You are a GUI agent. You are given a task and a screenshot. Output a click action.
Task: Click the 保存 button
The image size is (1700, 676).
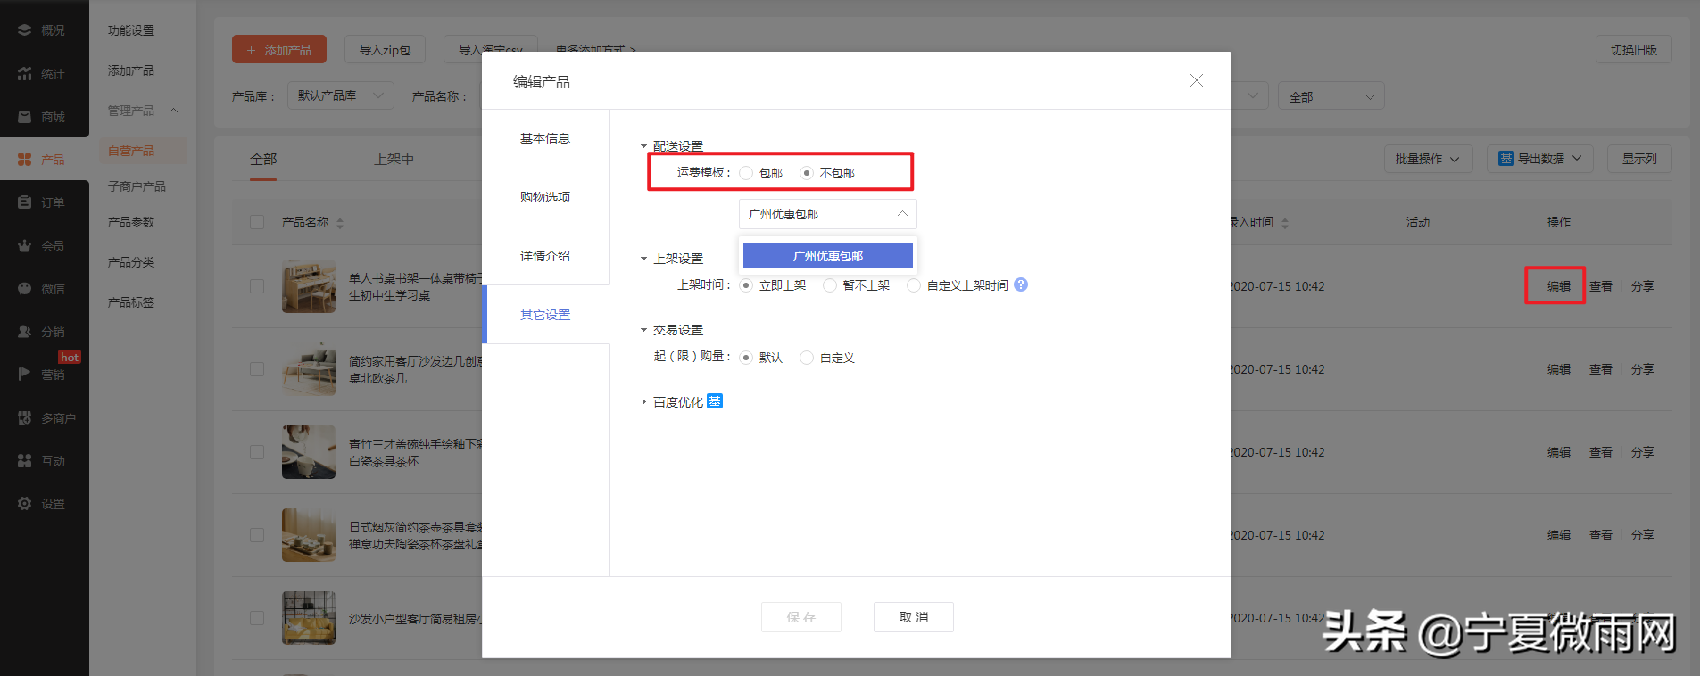click(801, 617)
